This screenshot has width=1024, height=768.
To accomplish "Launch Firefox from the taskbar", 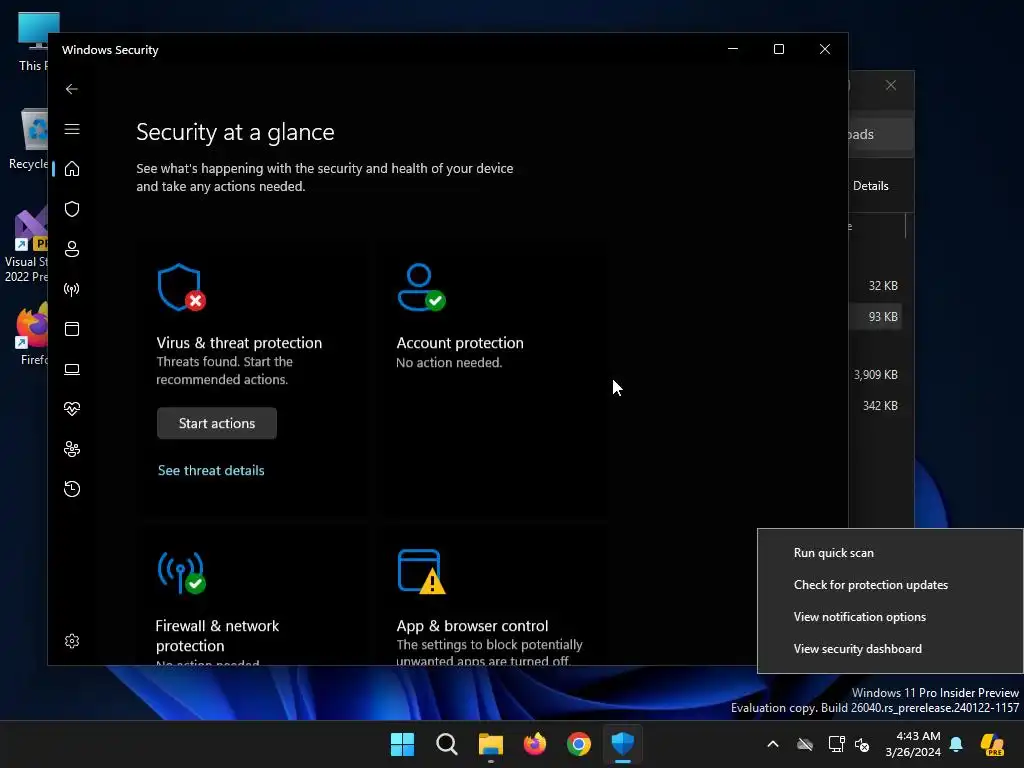I will (535, 744).
